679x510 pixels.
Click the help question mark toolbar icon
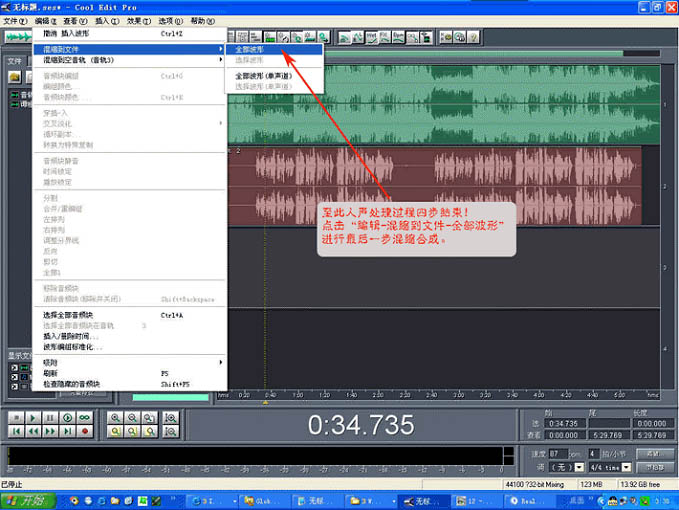(x=473, y=38)
